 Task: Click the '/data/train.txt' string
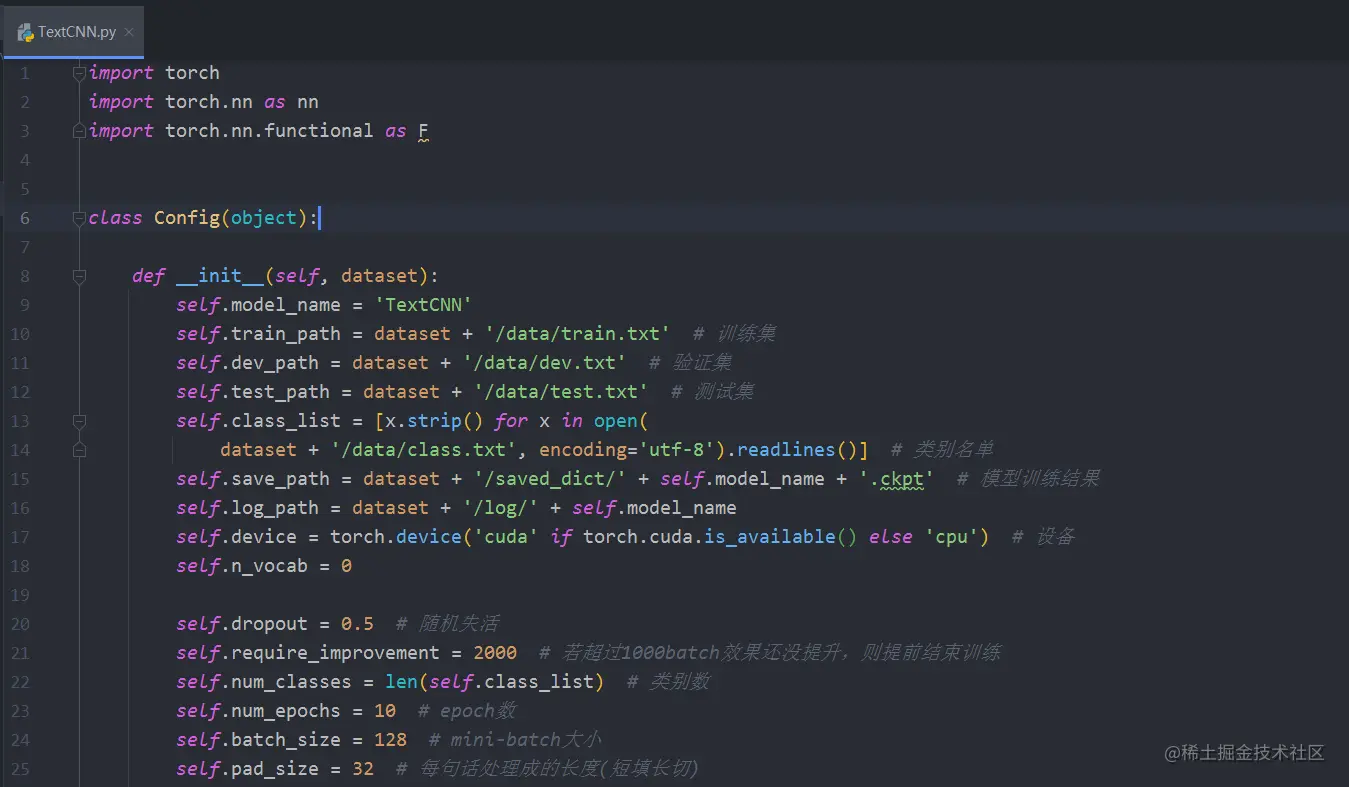pos(577,334)
